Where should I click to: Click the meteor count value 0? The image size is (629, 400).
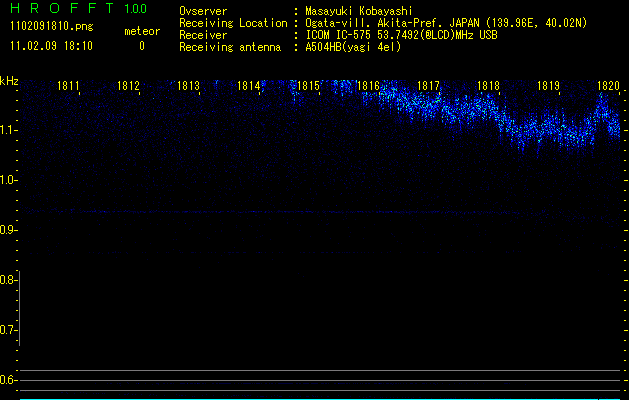142,46
